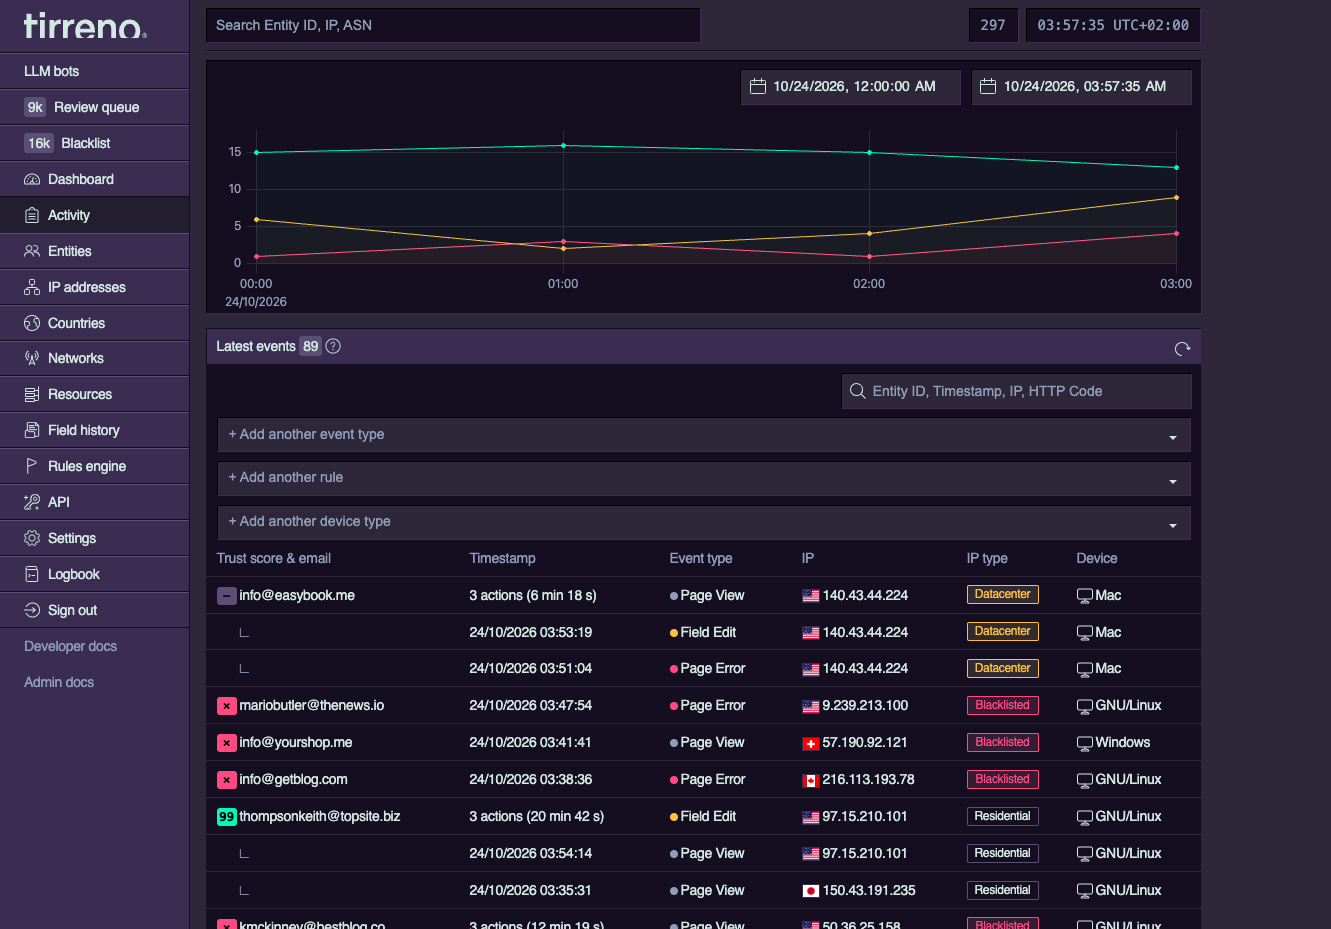Go to the Review queue menu item
1331x929 pixels.
(x=95, y=107)
